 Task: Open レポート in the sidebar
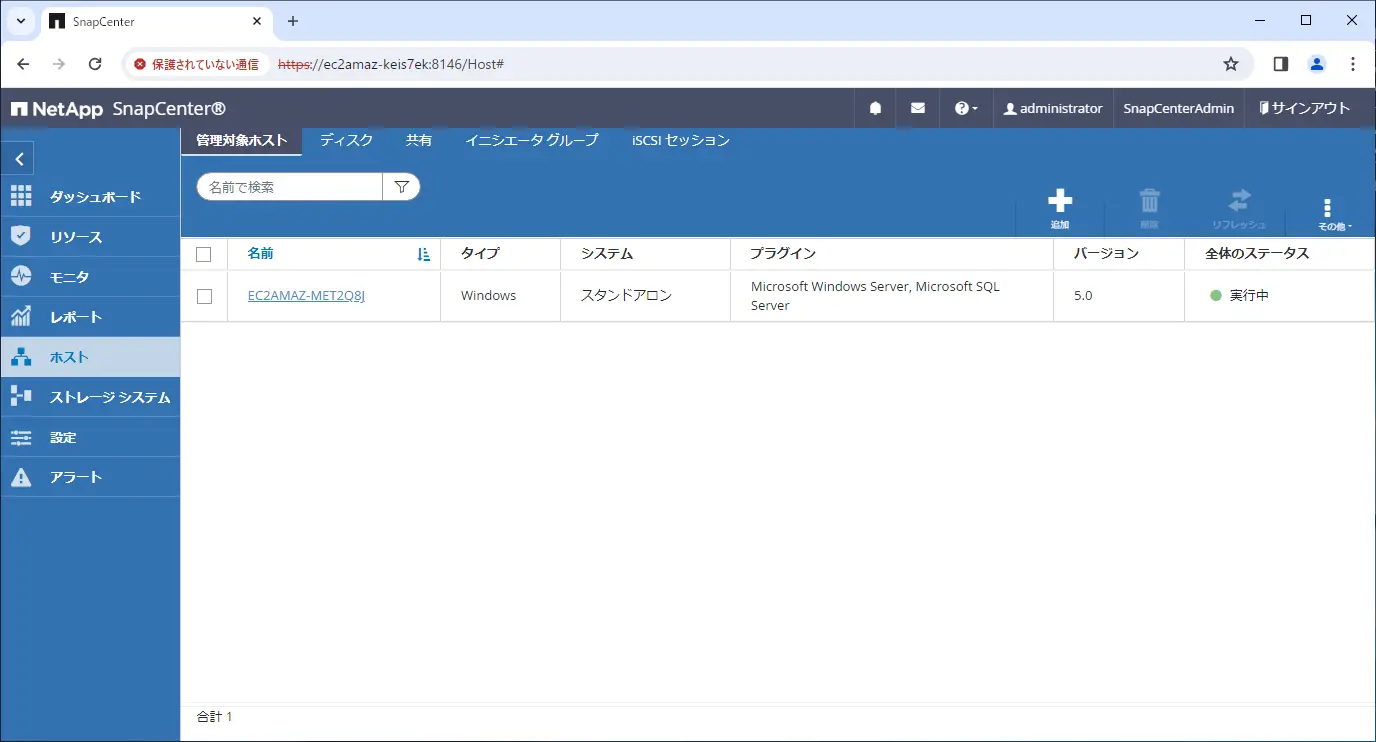(90, 317)
